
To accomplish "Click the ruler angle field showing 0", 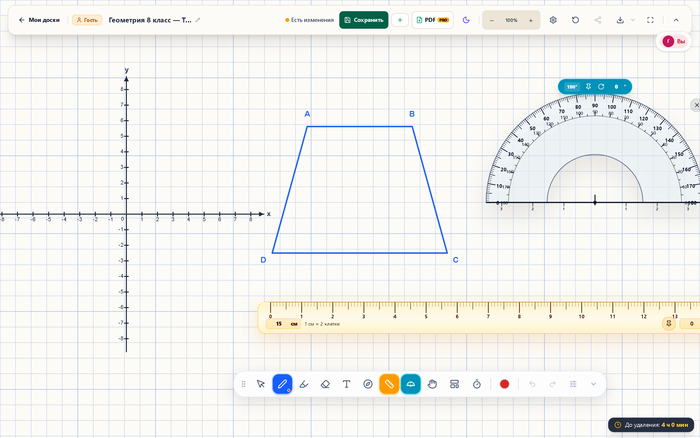I will [690, 324].
